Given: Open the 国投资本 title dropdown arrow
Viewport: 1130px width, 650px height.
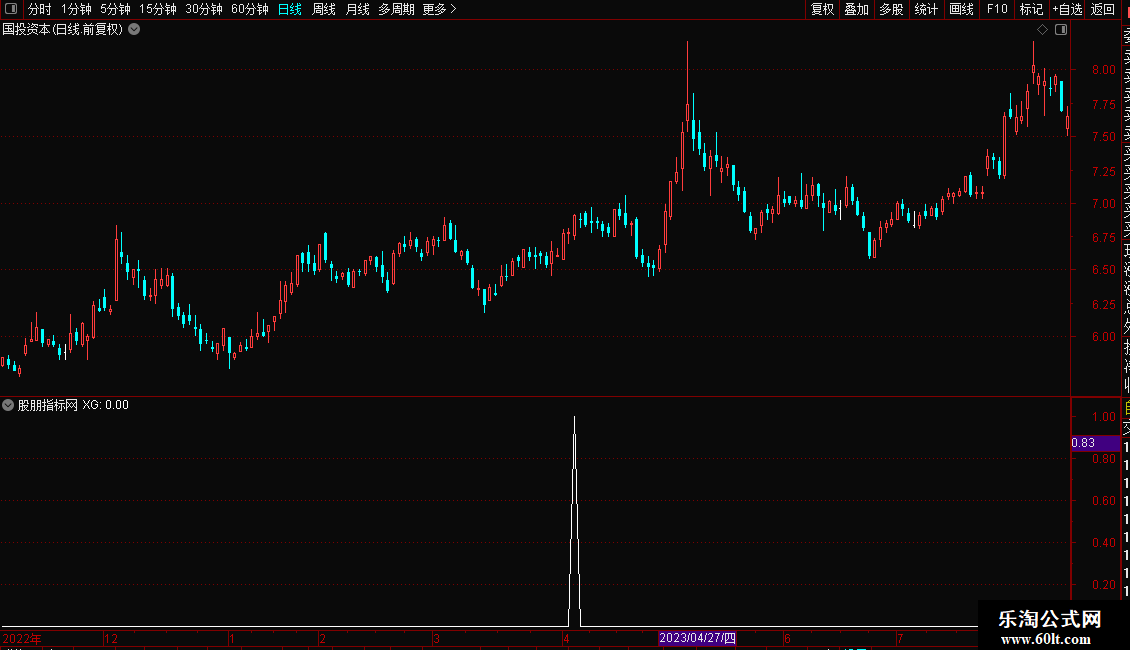Looking at the screenshot, I should [134, 30].
